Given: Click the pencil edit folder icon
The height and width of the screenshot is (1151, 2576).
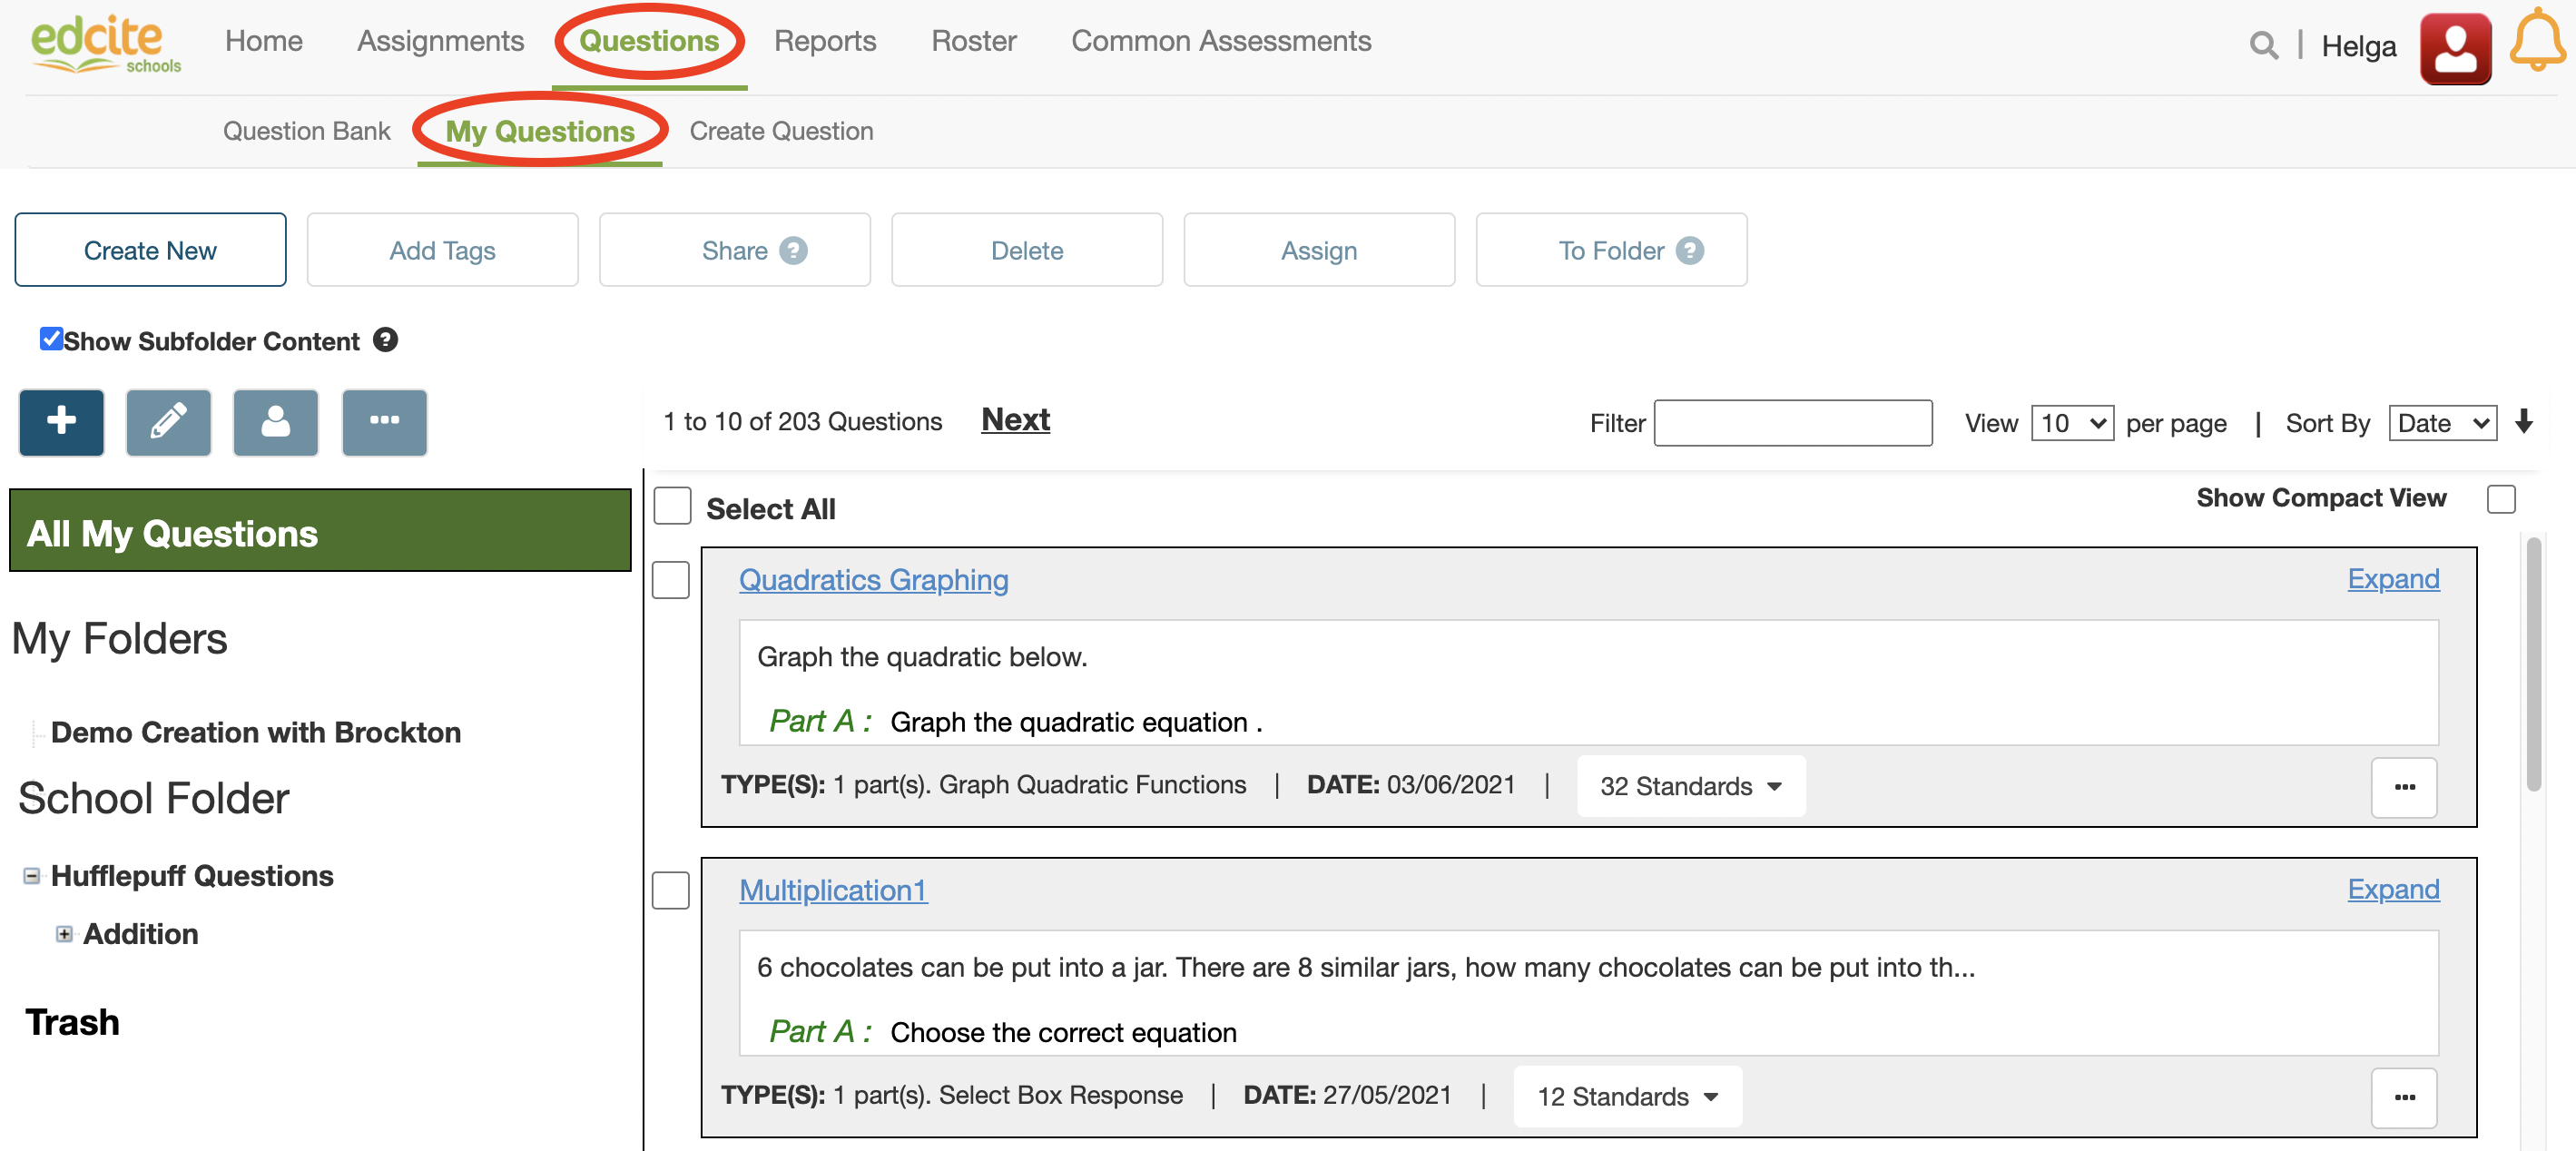Looking at the screenshot, I should pyautogui.click(x=168, y=422).
